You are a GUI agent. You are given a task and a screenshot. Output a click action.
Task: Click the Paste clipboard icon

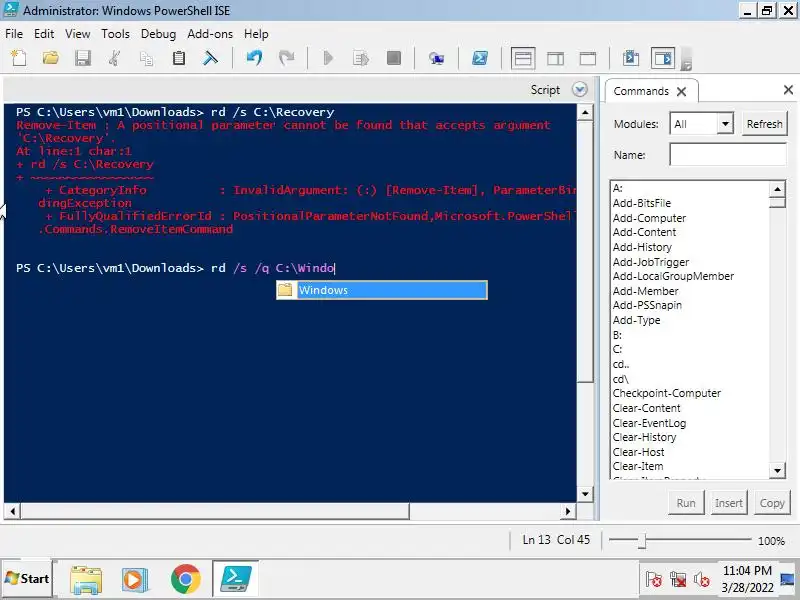179,58
